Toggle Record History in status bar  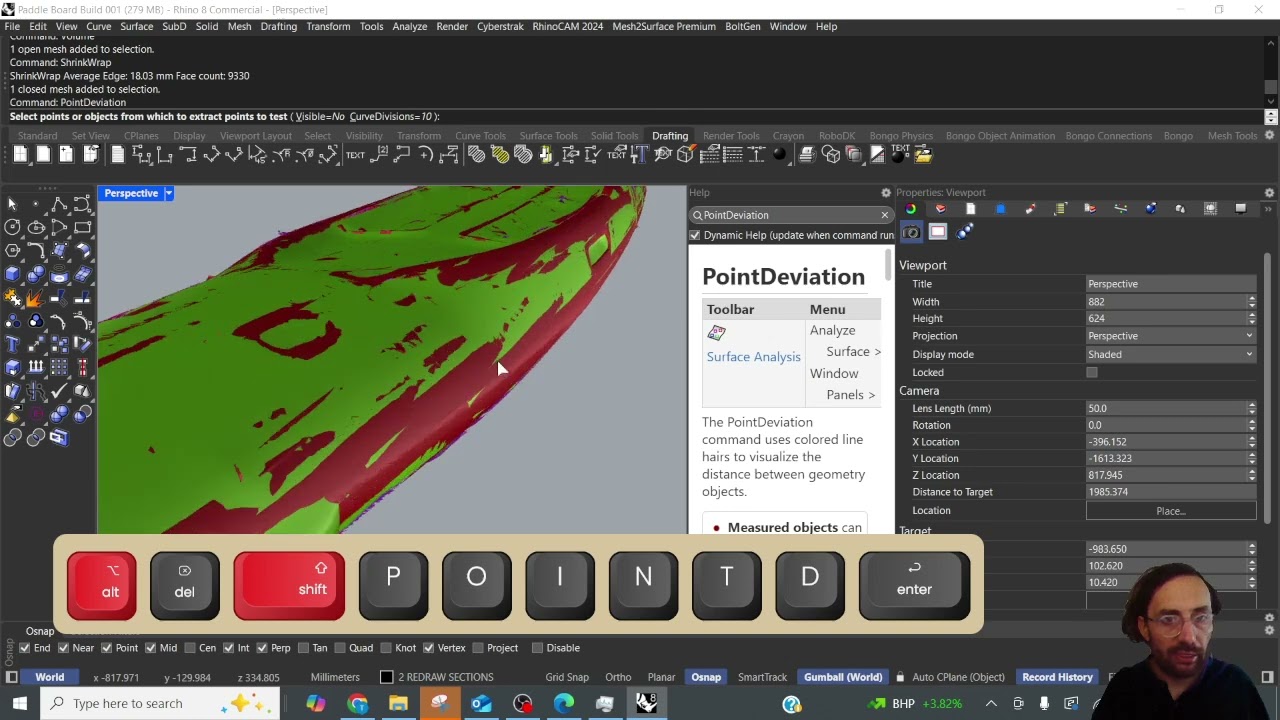pyautogui.click(x=1057, y=677)
